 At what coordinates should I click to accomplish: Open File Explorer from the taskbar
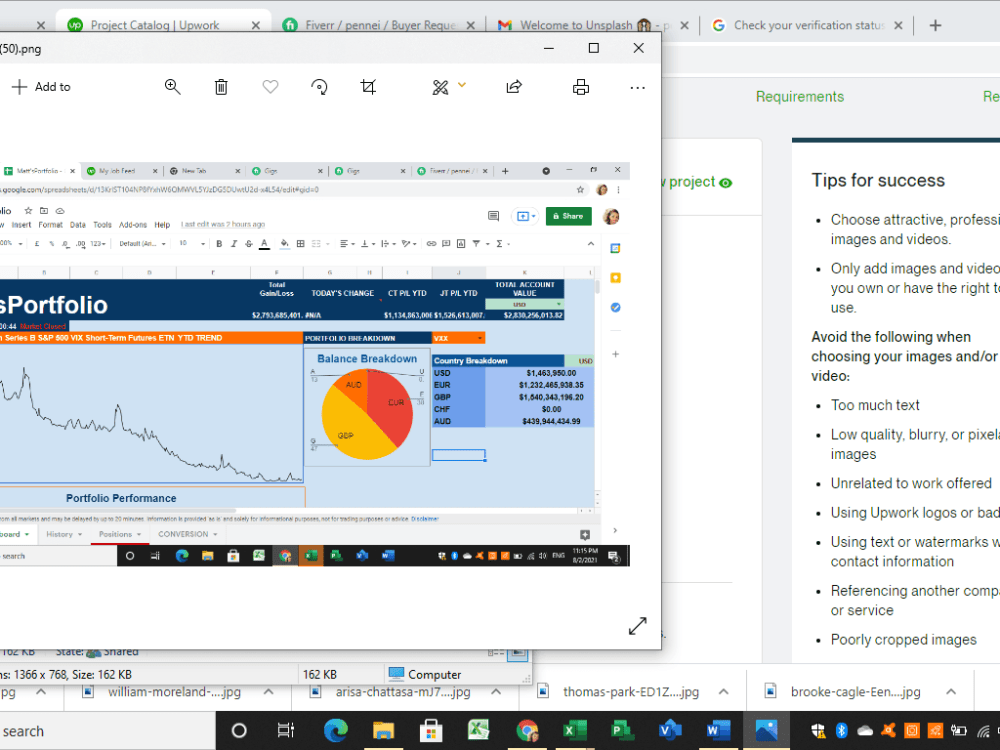(383, 730)
